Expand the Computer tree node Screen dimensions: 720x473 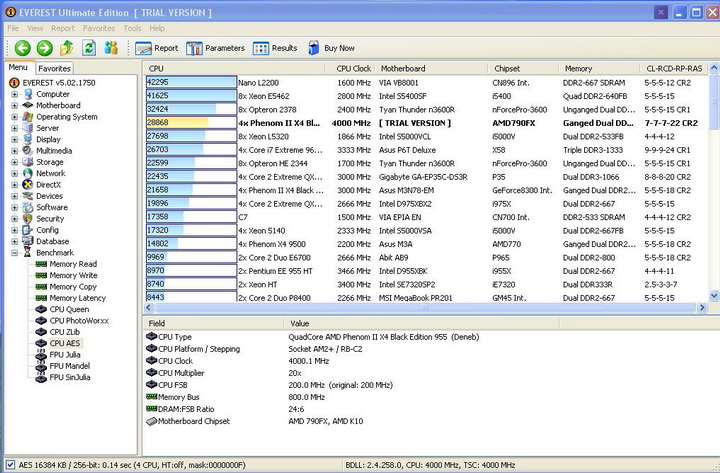click(15, 94)
